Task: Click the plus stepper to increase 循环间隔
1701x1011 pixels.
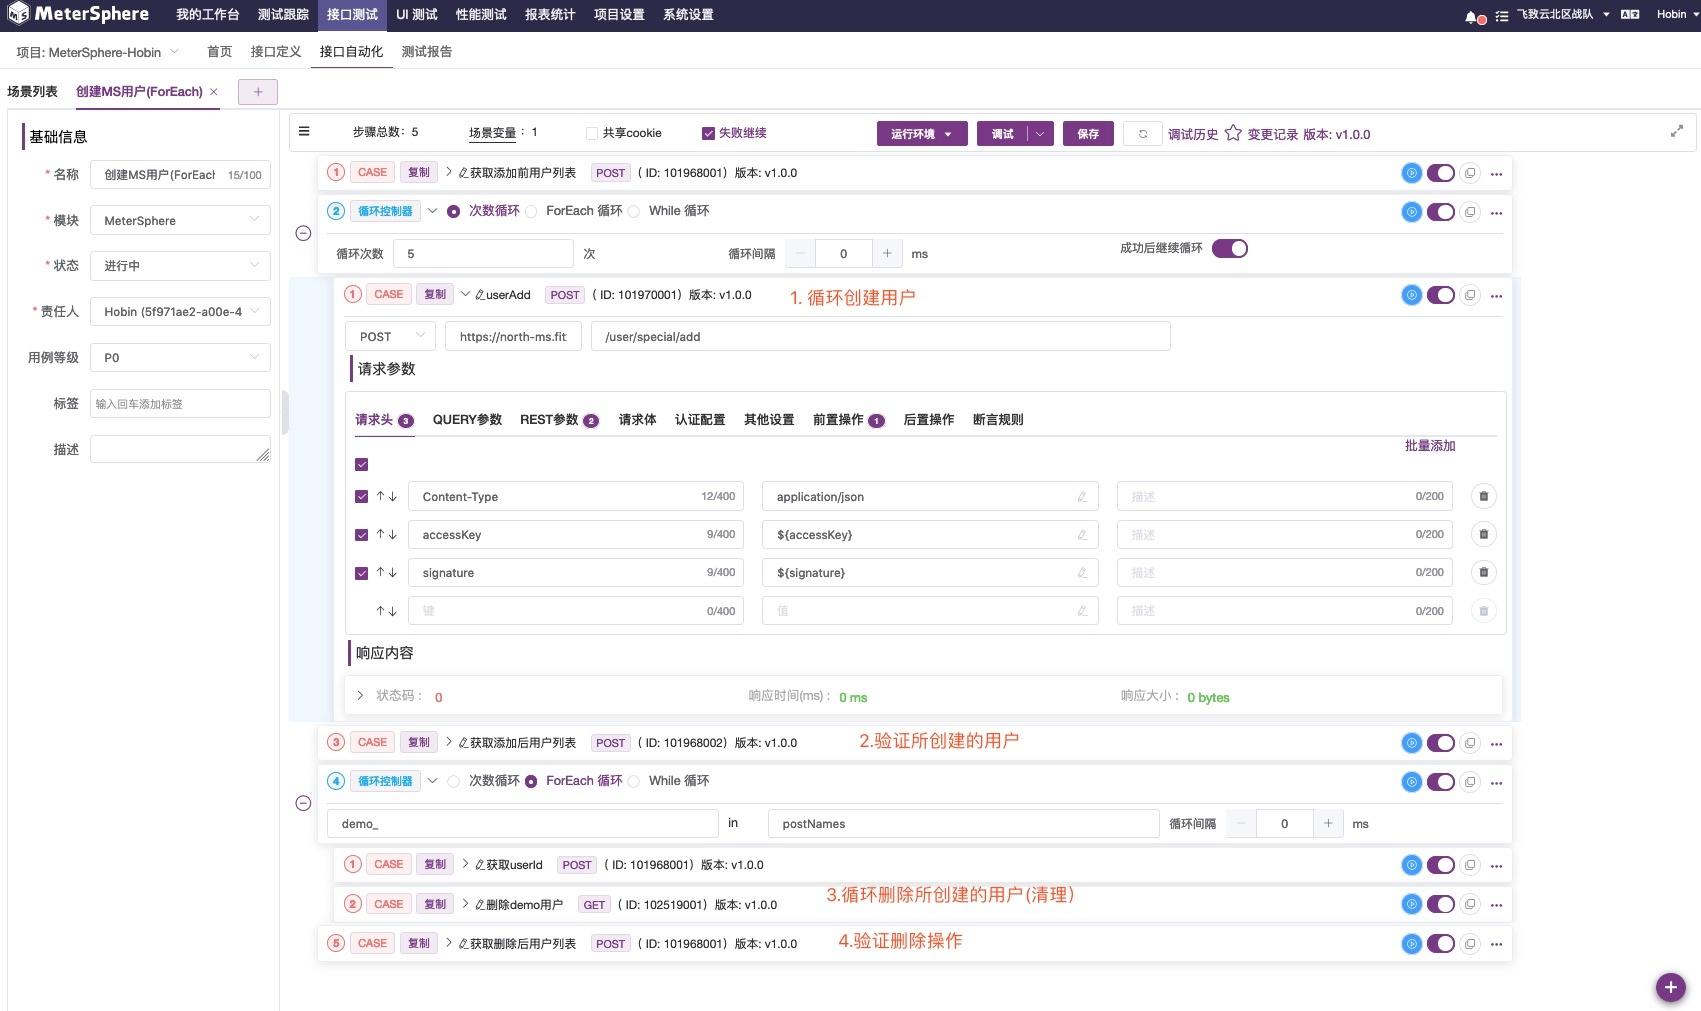Action: (x=888, y=253)
